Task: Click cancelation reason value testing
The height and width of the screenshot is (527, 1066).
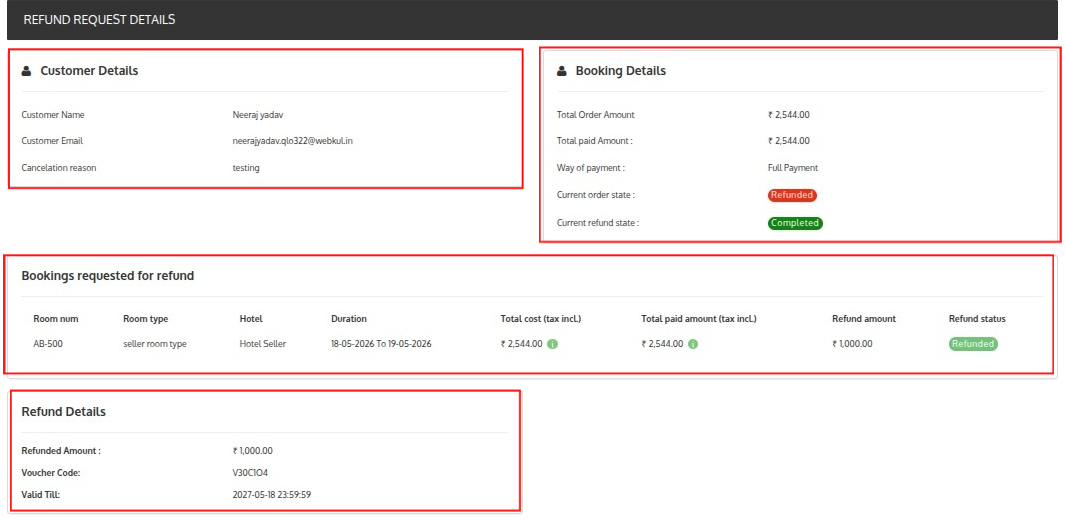Action: tap(245, 168)
